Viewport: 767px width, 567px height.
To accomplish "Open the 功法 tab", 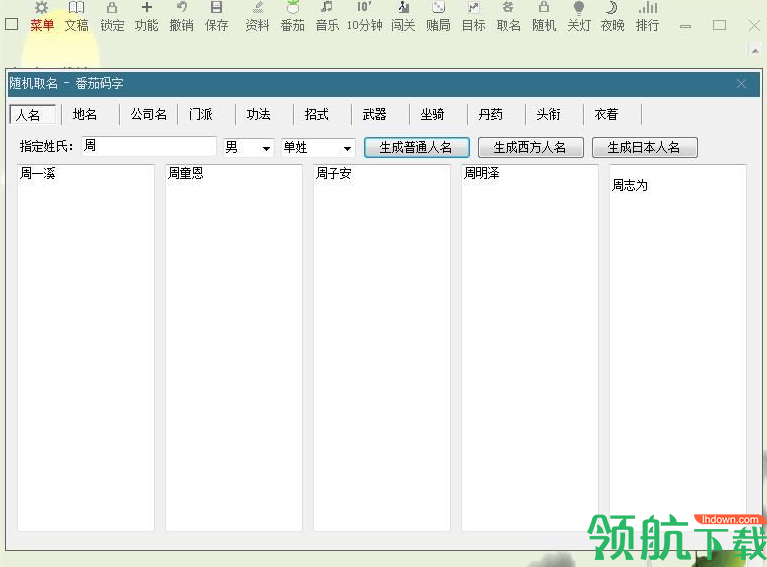I will coord(258,114).
